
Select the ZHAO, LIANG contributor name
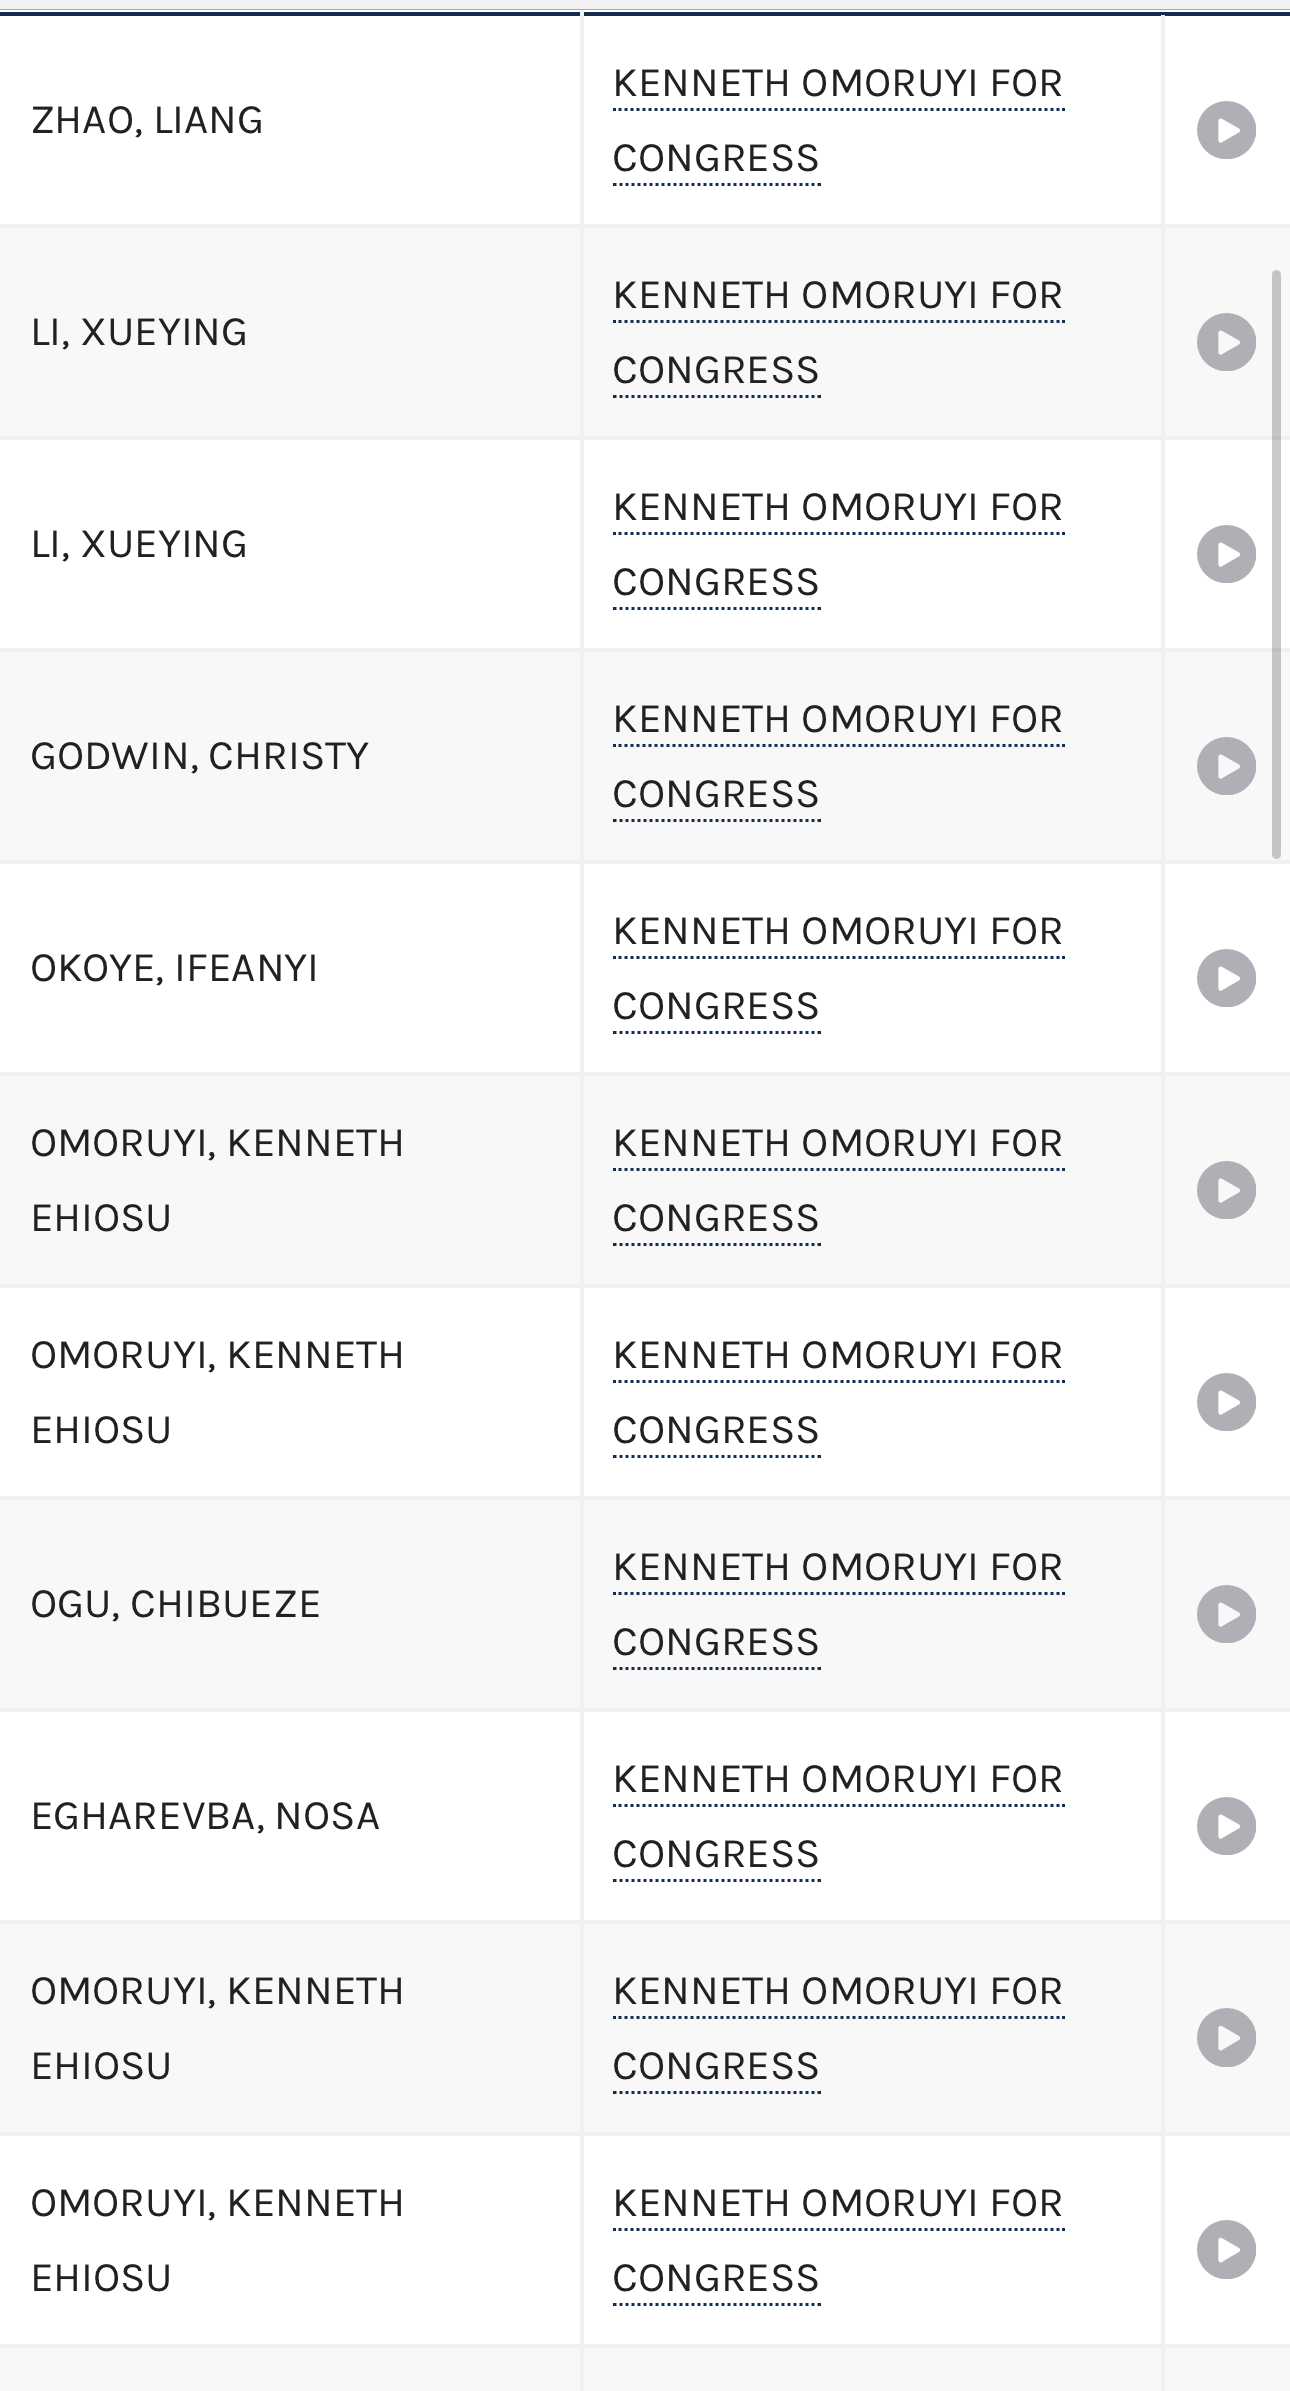[x=147, y=120]
